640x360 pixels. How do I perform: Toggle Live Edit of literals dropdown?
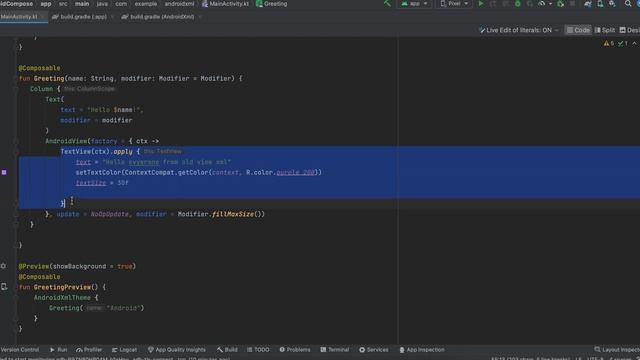click(x=519, y=30)
